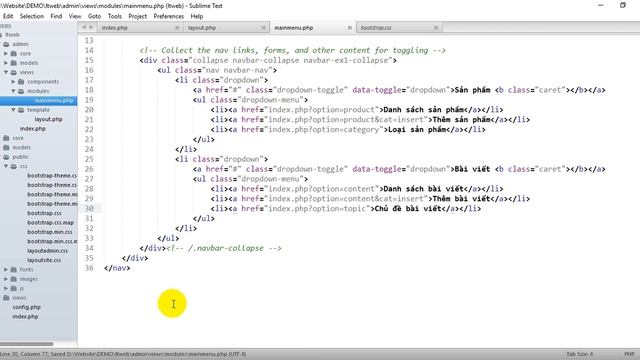The image size is (640, 360).
Task: Go to next tab with right arrow
Action: 91,27
